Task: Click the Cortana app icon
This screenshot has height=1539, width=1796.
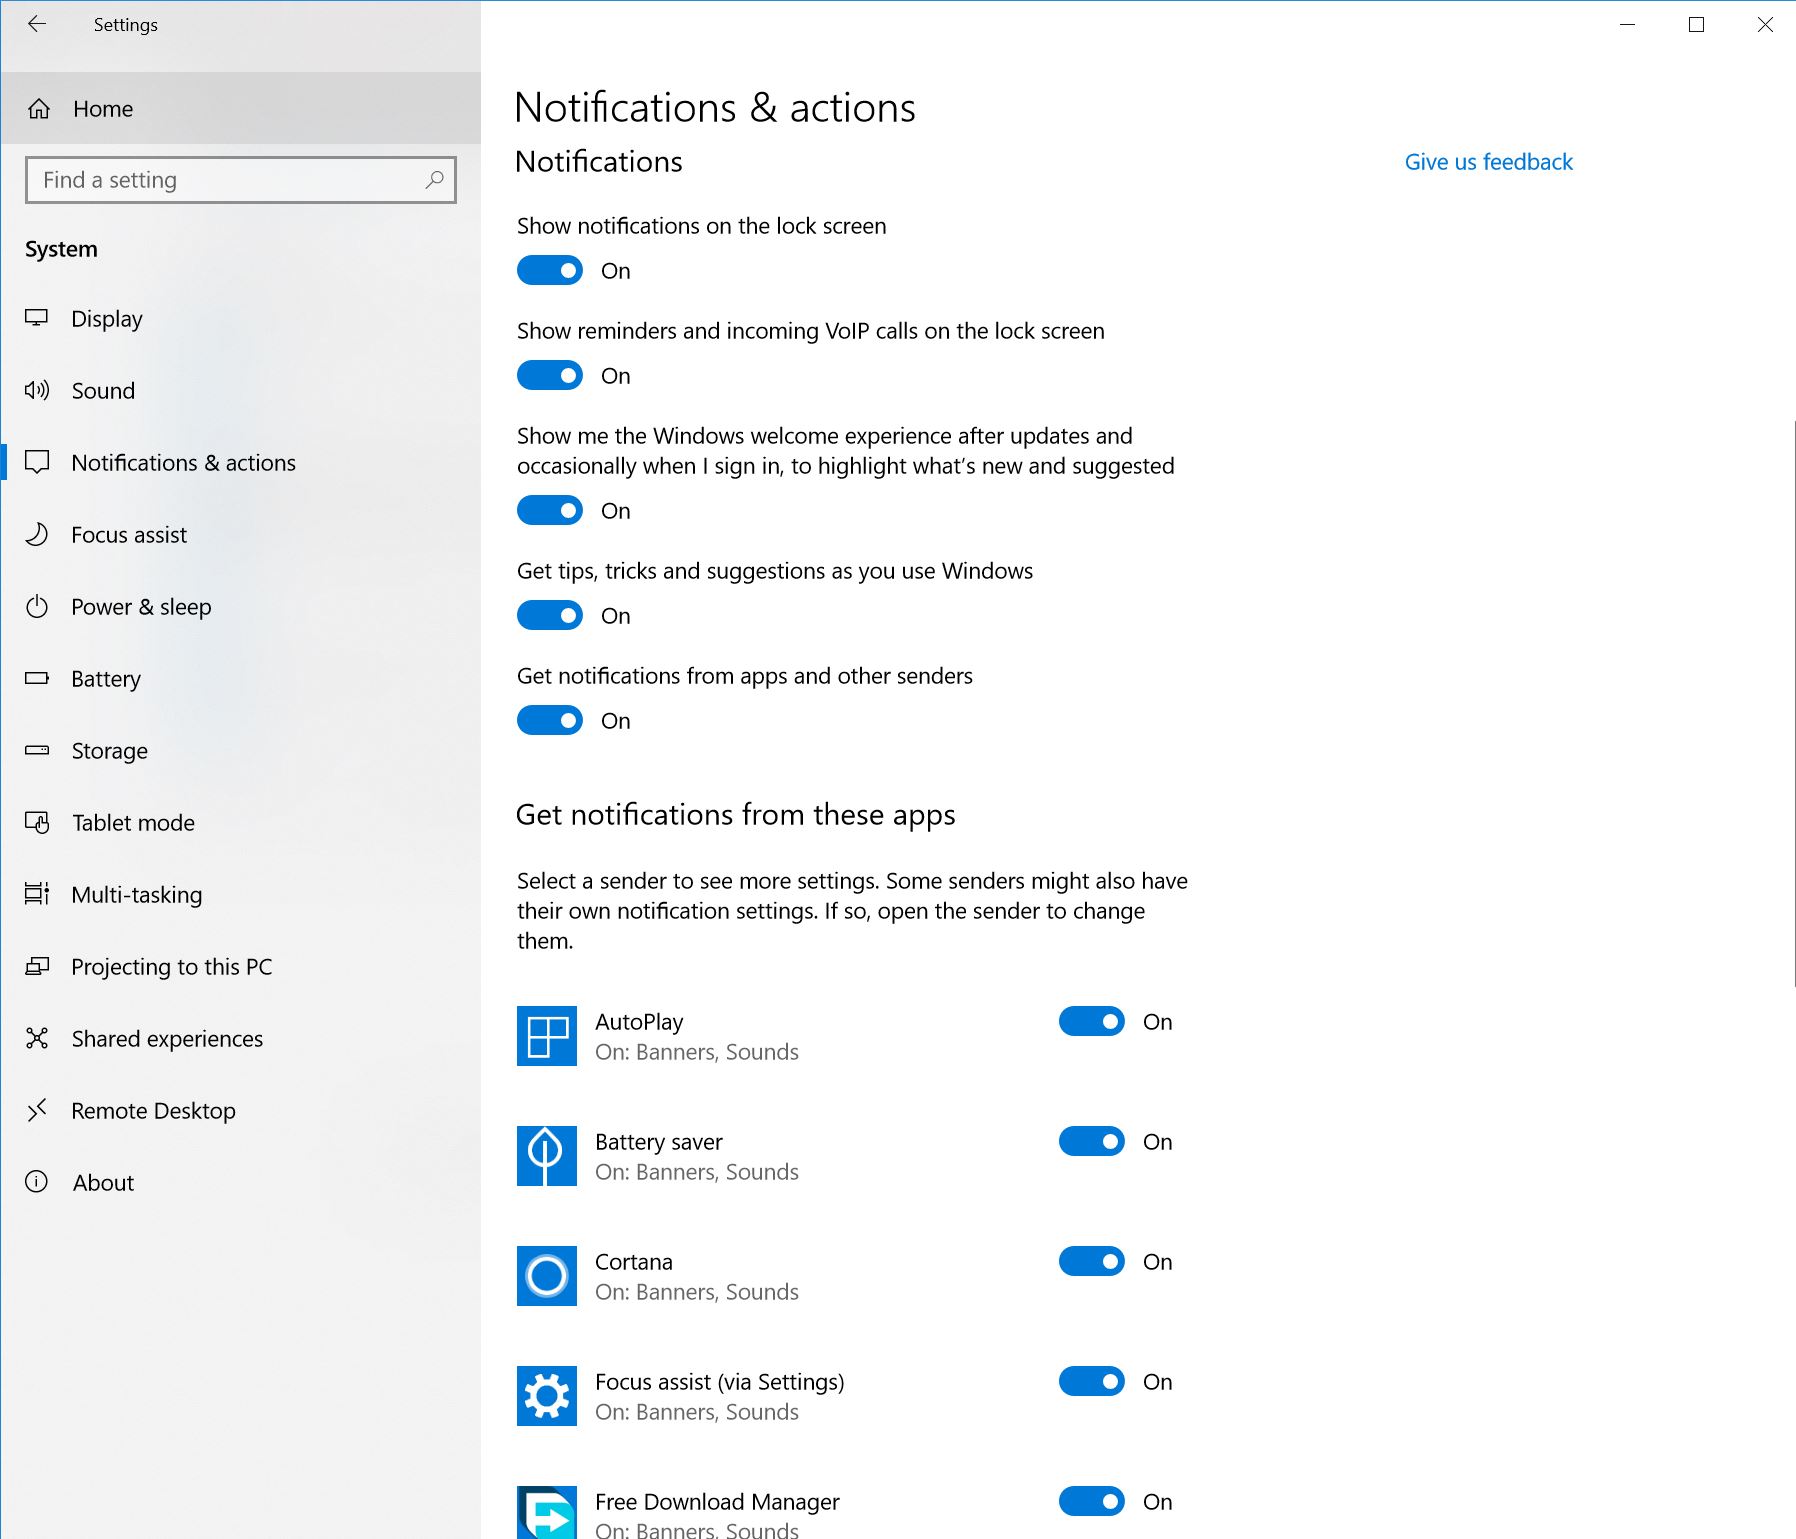Action: (x=547, y=1276)
